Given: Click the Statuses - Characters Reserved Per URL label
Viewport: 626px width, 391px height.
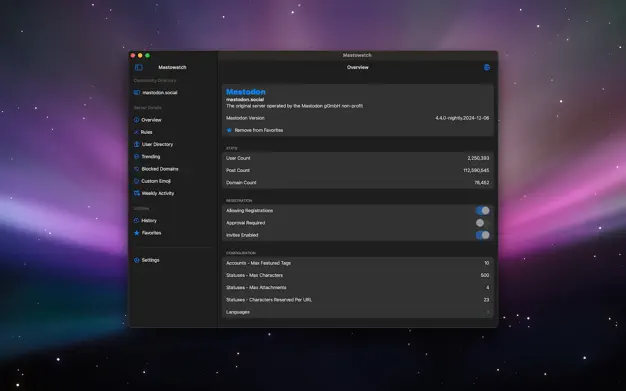Looking at the screenshot, I should pyautogui.click(x=269, y=300).
